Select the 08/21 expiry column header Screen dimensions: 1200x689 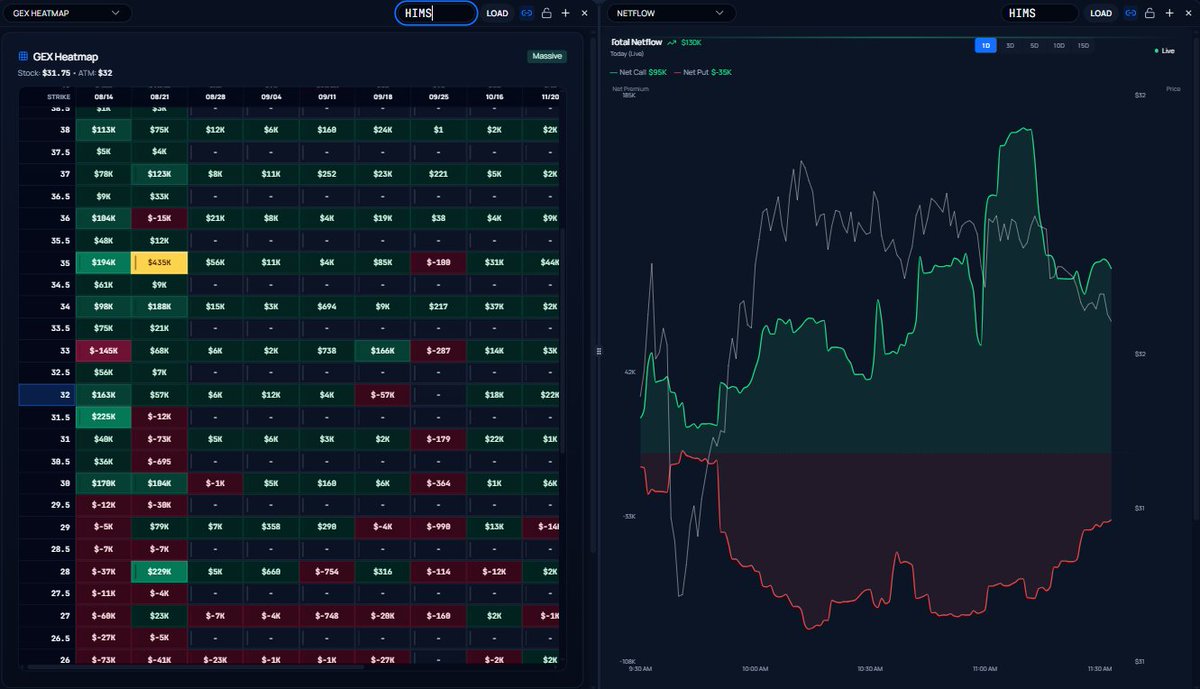(x=159, y=96)
